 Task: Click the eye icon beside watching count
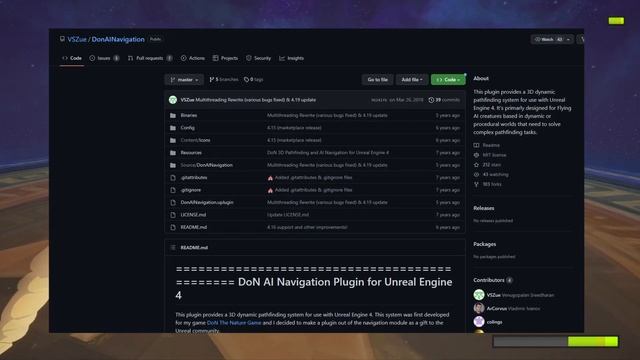pyautogui.click(x=476, y=175)
